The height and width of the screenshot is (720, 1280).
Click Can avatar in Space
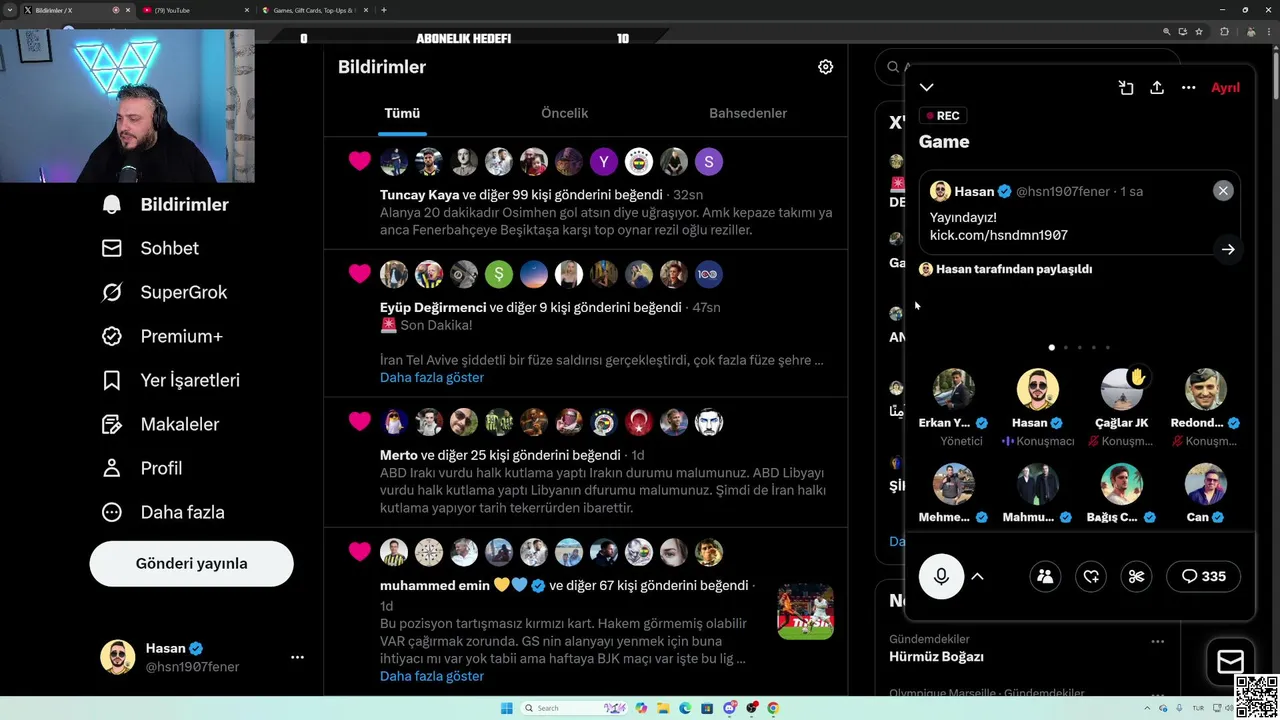(1205, 484)
